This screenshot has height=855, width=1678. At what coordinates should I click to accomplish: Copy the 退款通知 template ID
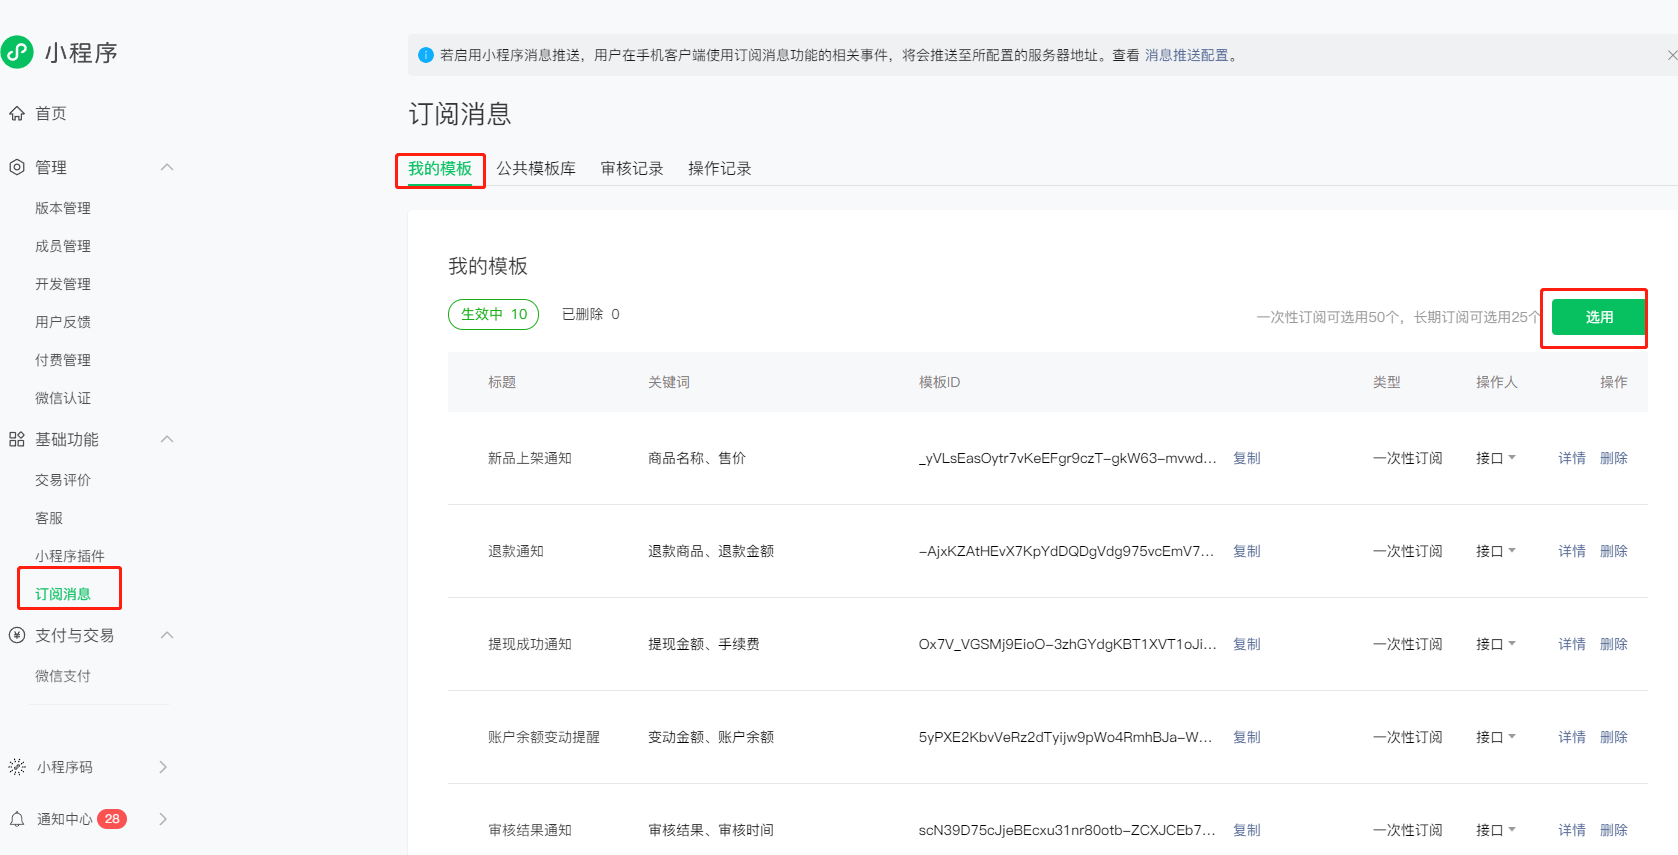click(x=1246, y=551)
